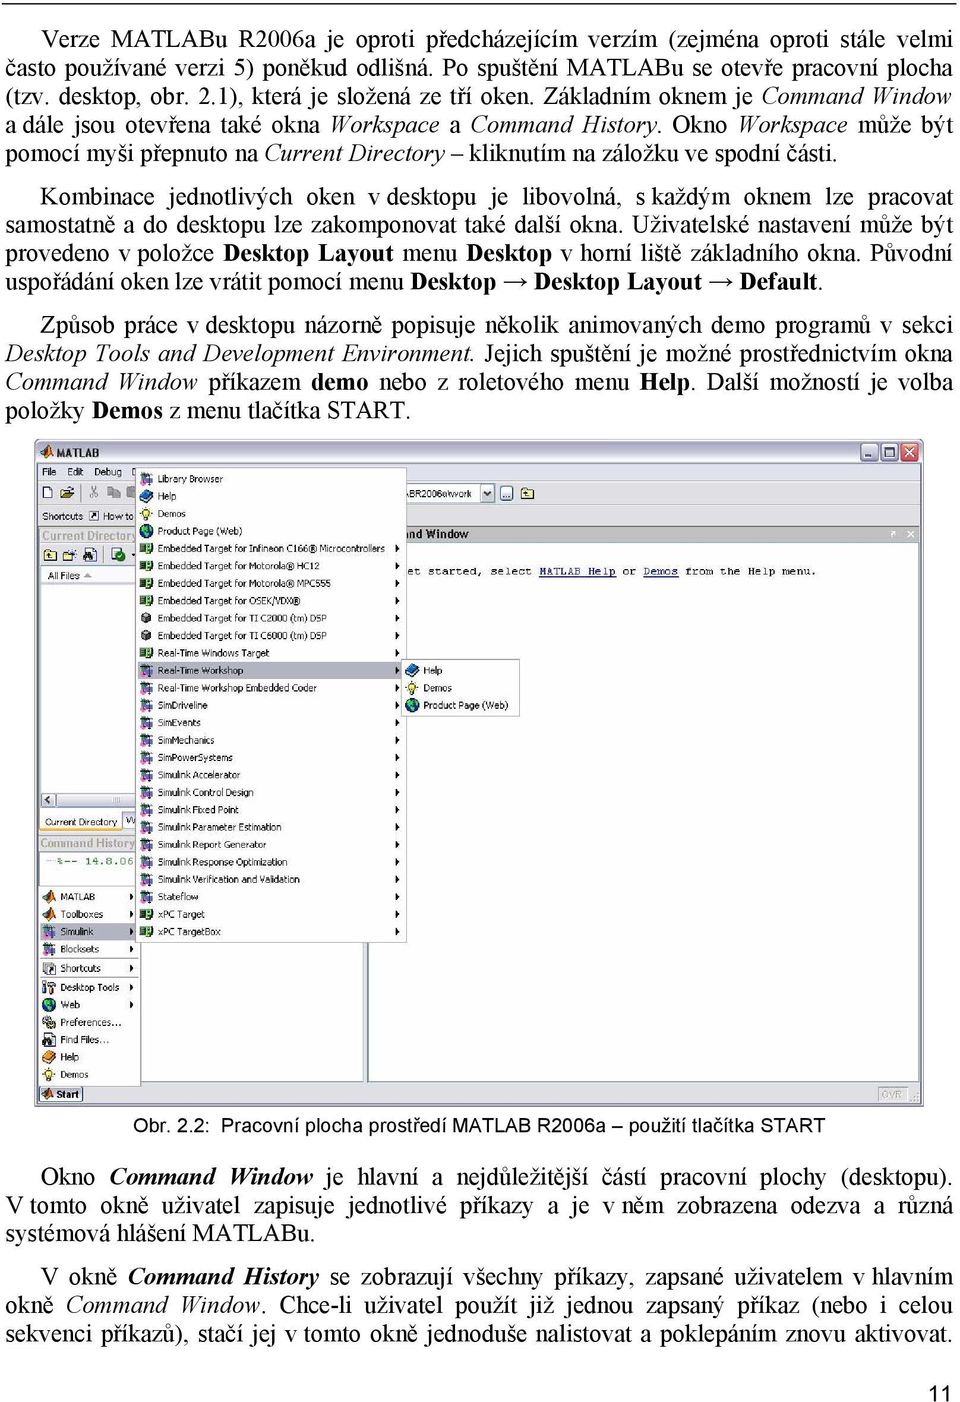The height and width of the screenshot is (1402, 960).
Task: Click the MATLAB Help link in Command Window
Action: click(x=577, y=572)
